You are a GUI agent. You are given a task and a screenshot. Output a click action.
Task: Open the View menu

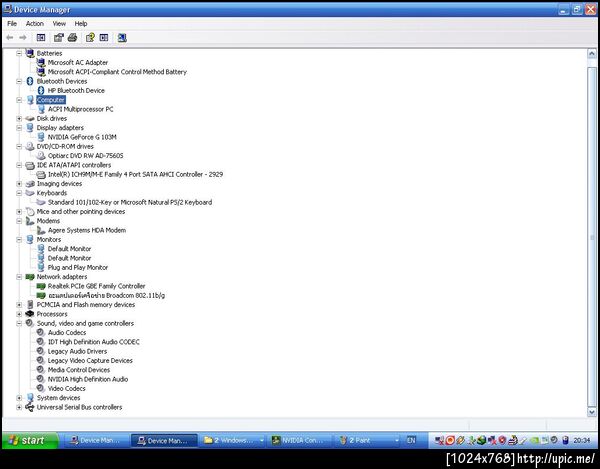[x=59, y=23]
